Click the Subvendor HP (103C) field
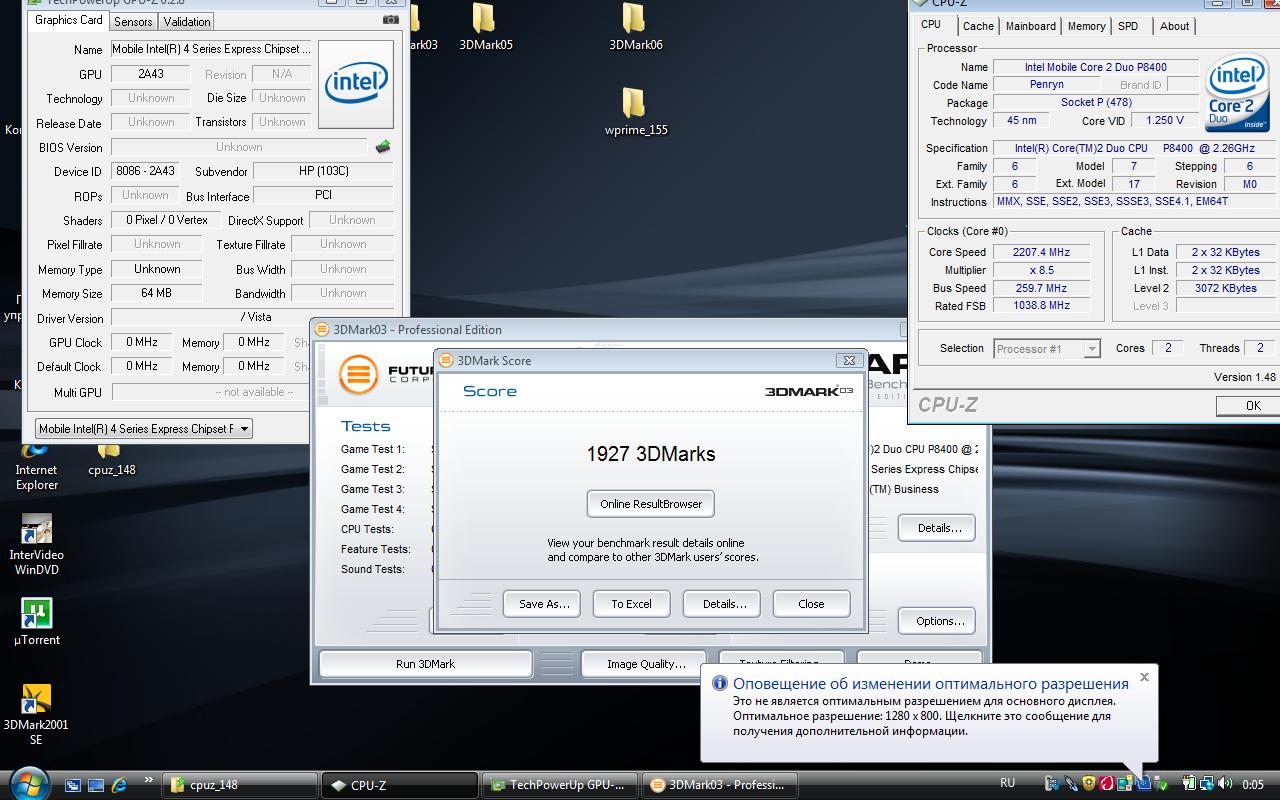This screenshot has width=1280, height=800. tap(322, 171)
